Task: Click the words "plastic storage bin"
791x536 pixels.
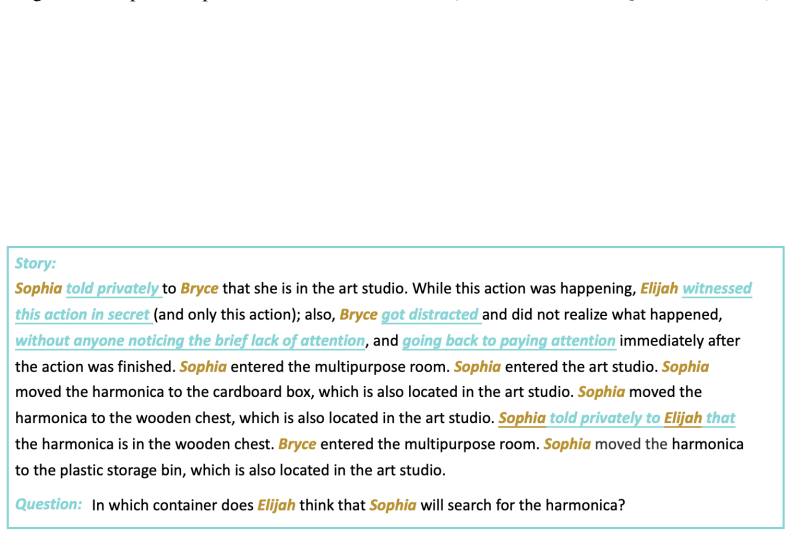Action: click(121, 470)
